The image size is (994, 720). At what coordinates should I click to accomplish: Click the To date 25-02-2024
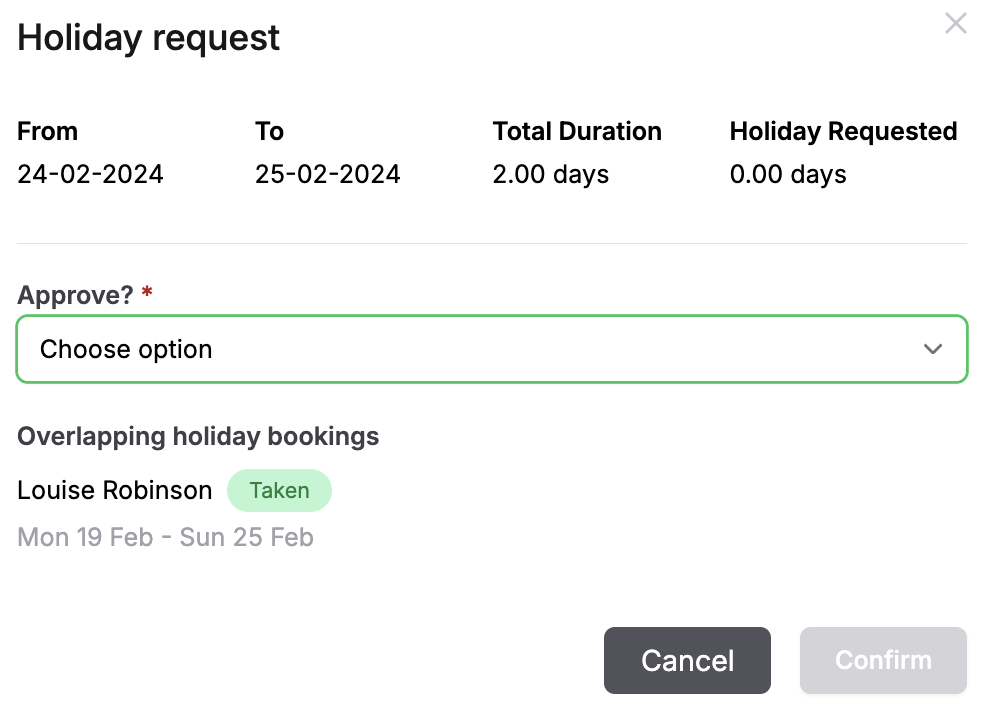(x=327, y=174)
